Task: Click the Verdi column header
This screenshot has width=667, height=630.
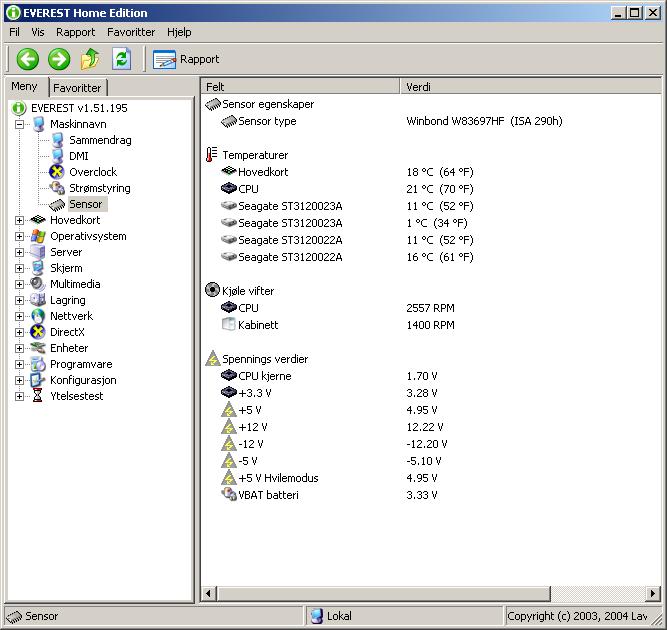Action: [x=500, y=87]
